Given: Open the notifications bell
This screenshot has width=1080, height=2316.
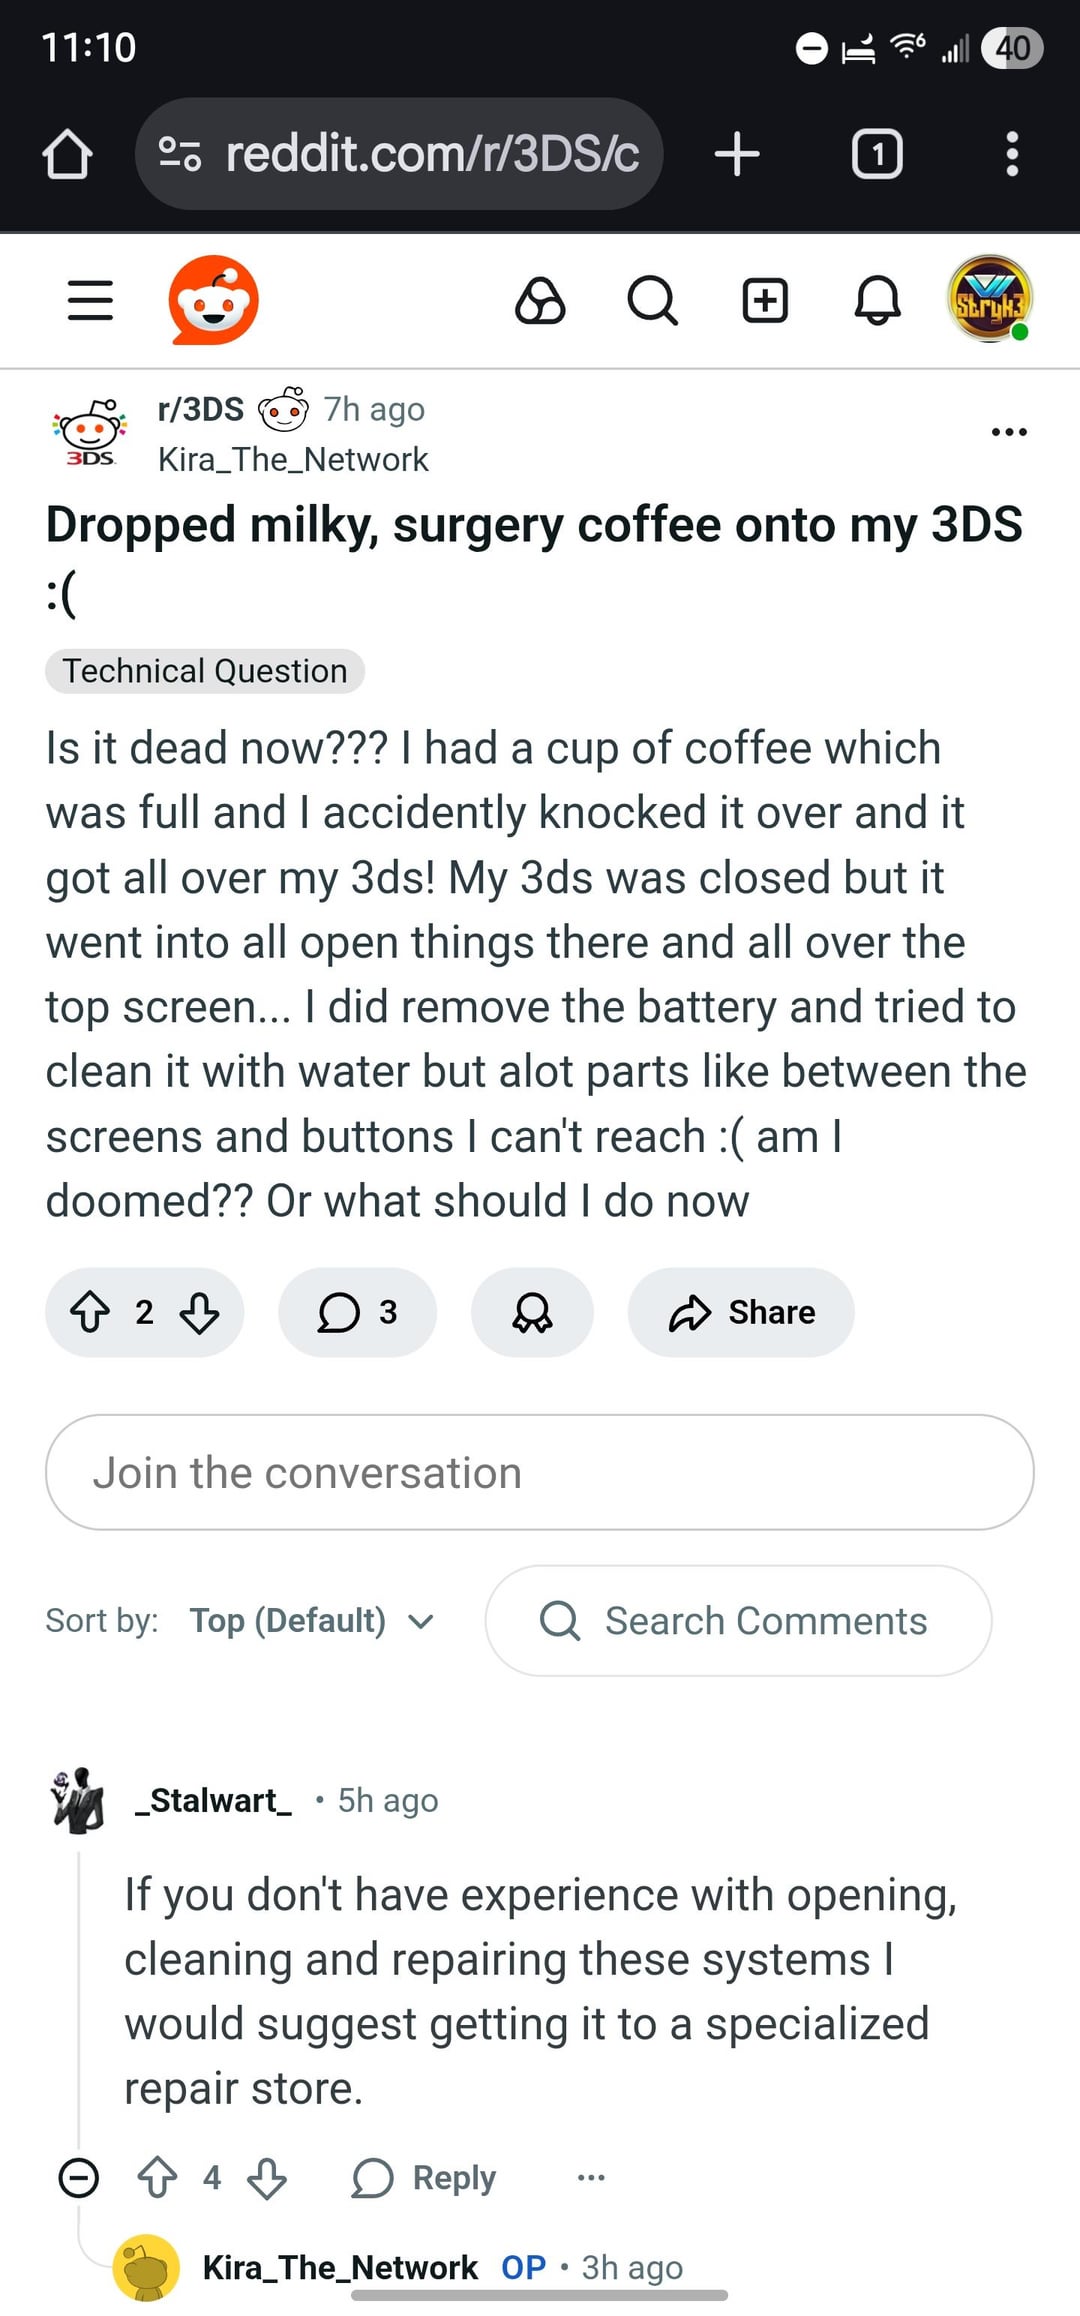Looking at the screenshot, I should pos(877,300).
